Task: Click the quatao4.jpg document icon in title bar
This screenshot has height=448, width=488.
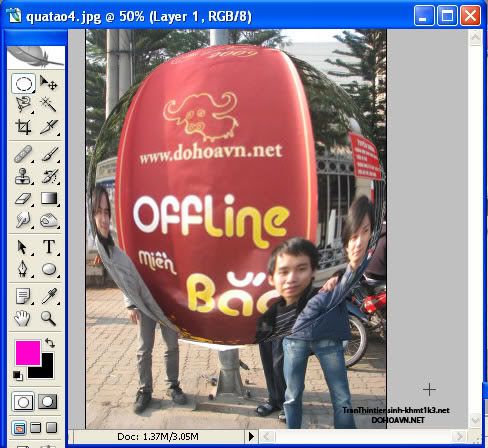Action: point(15,15)
